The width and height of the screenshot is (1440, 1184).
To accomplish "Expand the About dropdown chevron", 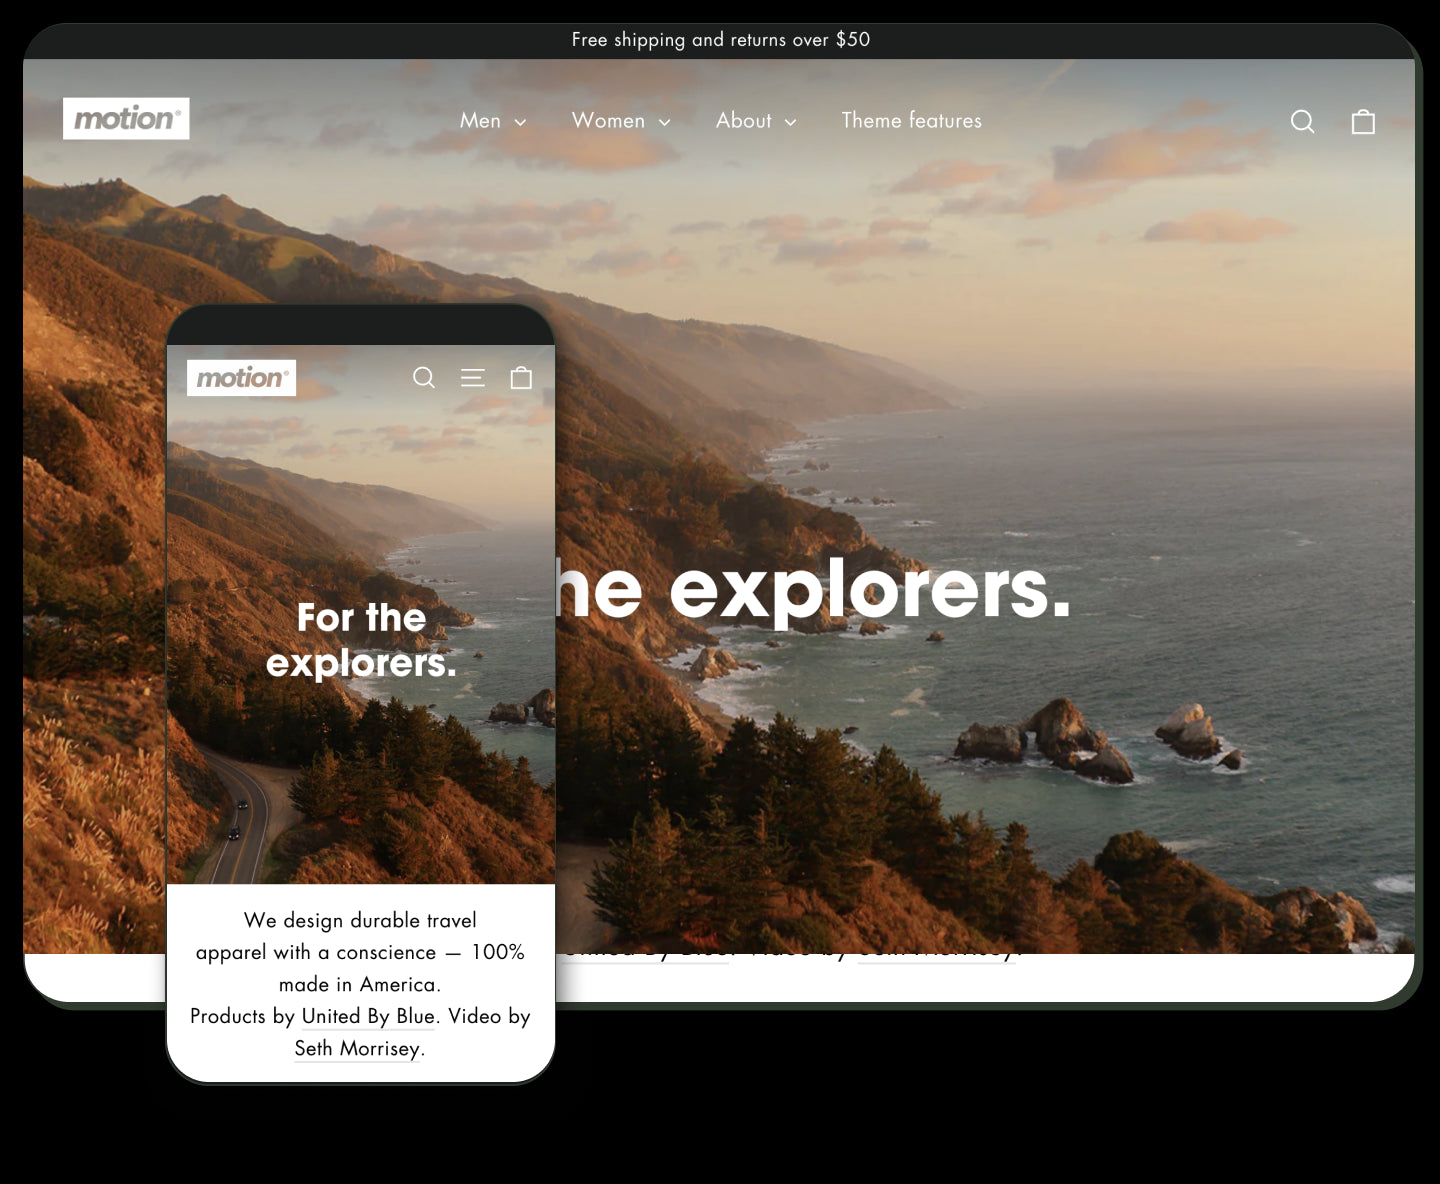I will 790,122.
